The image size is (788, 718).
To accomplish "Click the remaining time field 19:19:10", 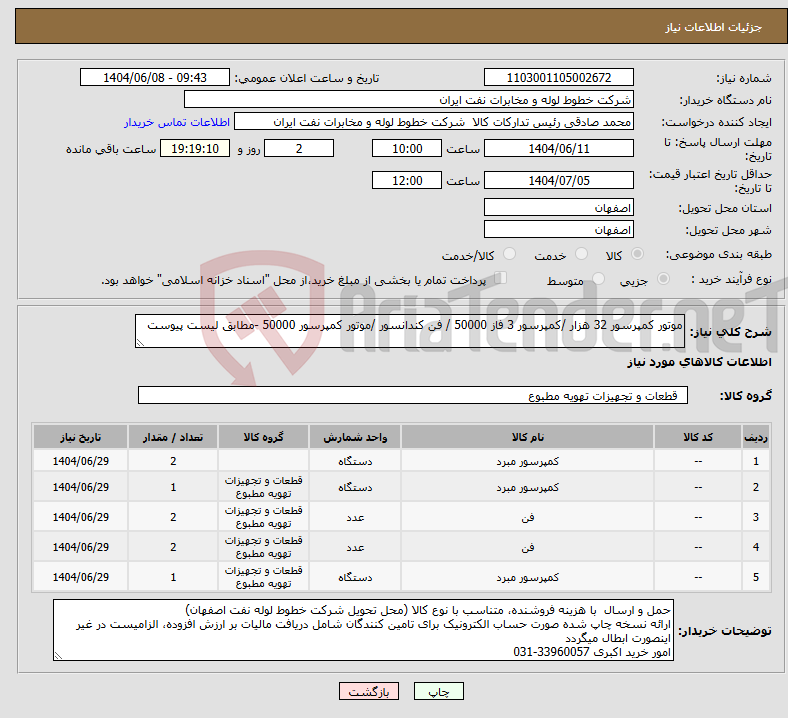I will [x=195, y=148].
